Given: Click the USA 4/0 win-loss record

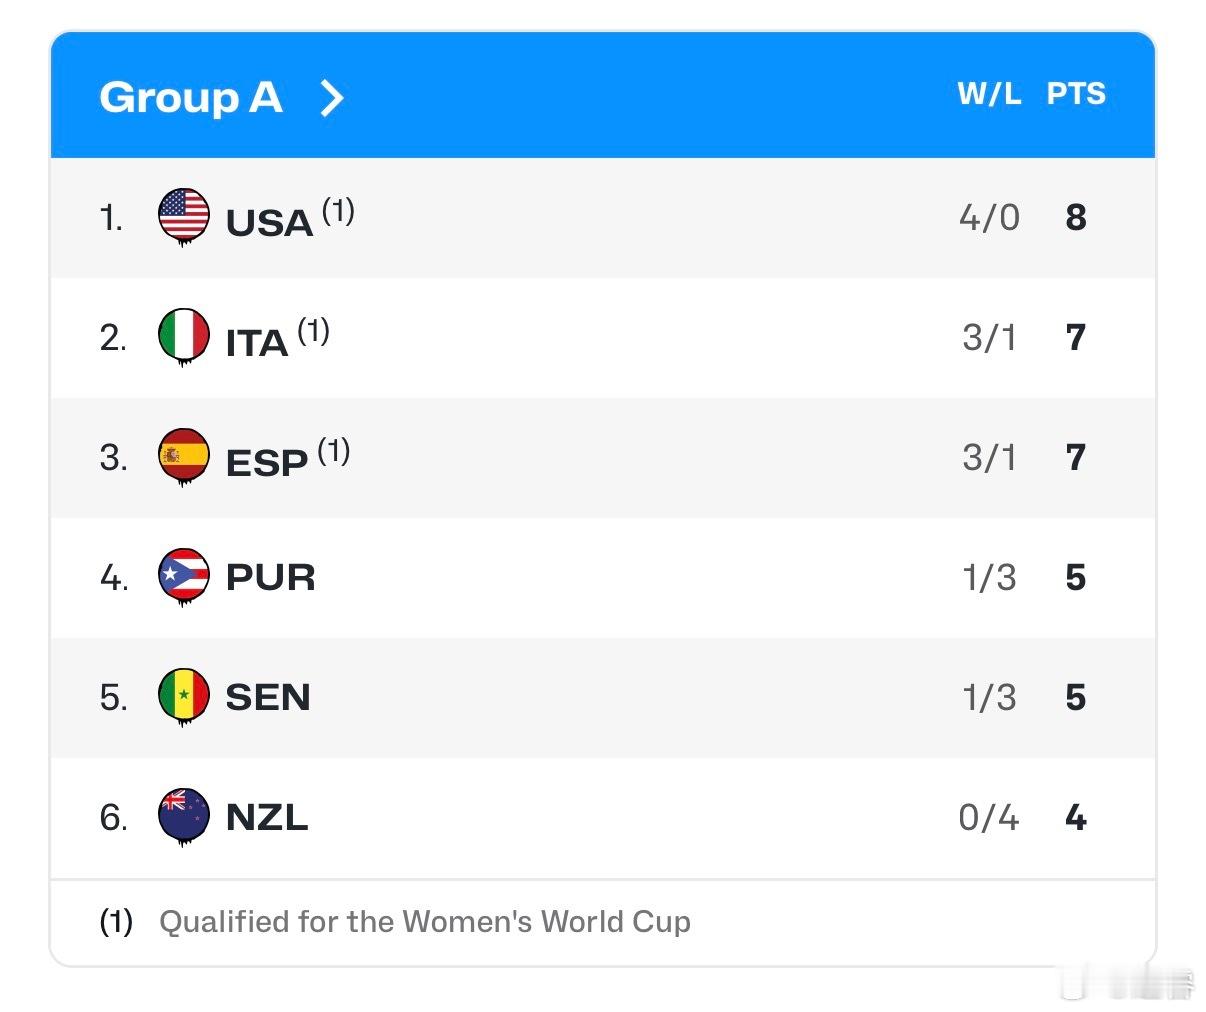Looking at the screenshot, I should click(x=989, y=217).
